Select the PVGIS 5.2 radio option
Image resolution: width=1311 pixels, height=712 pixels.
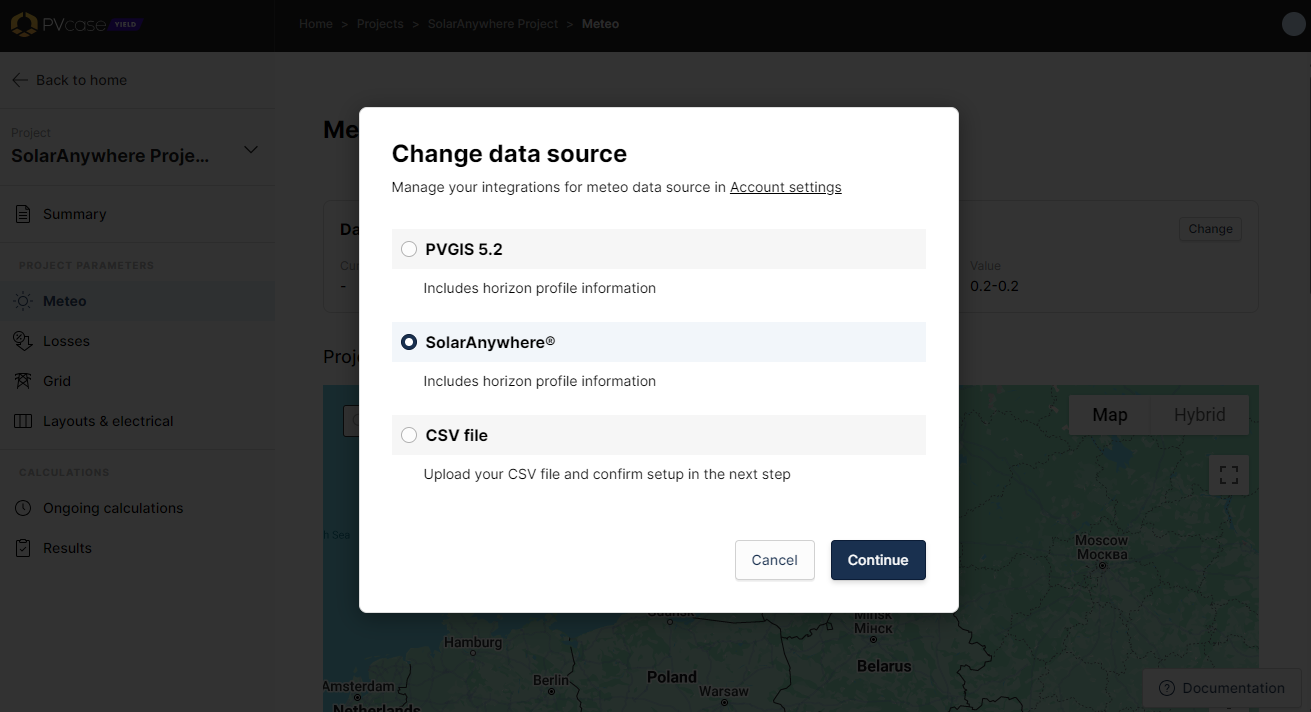coord(409,249)
